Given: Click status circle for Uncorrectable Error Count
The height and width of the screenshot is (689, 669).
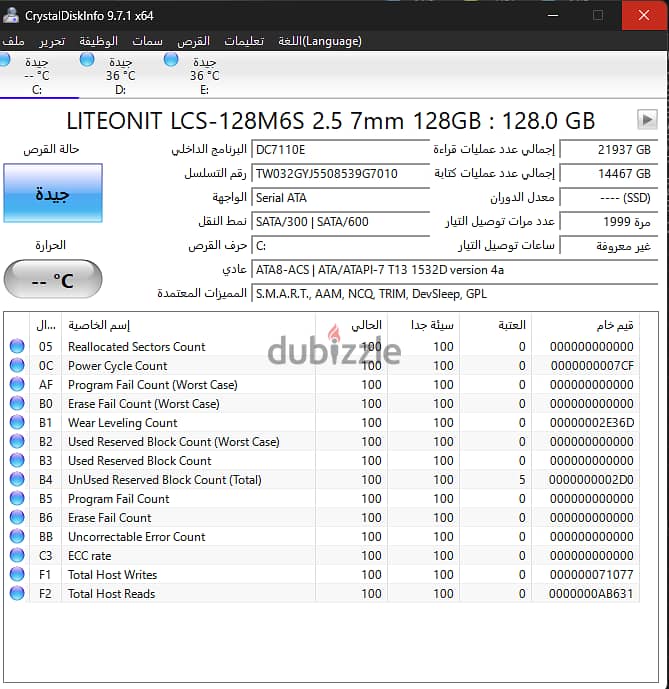Looking at the screenshot, I should (x=17, y=536).
